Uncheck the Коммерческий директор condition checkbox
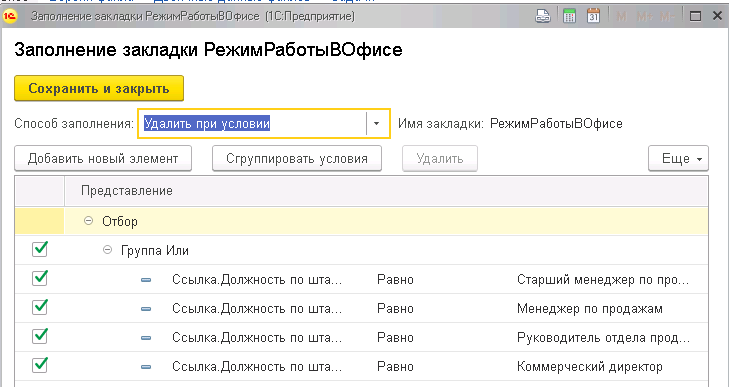Screen dimensions: 729x387 pyautogui.click(x=40, y=365)
